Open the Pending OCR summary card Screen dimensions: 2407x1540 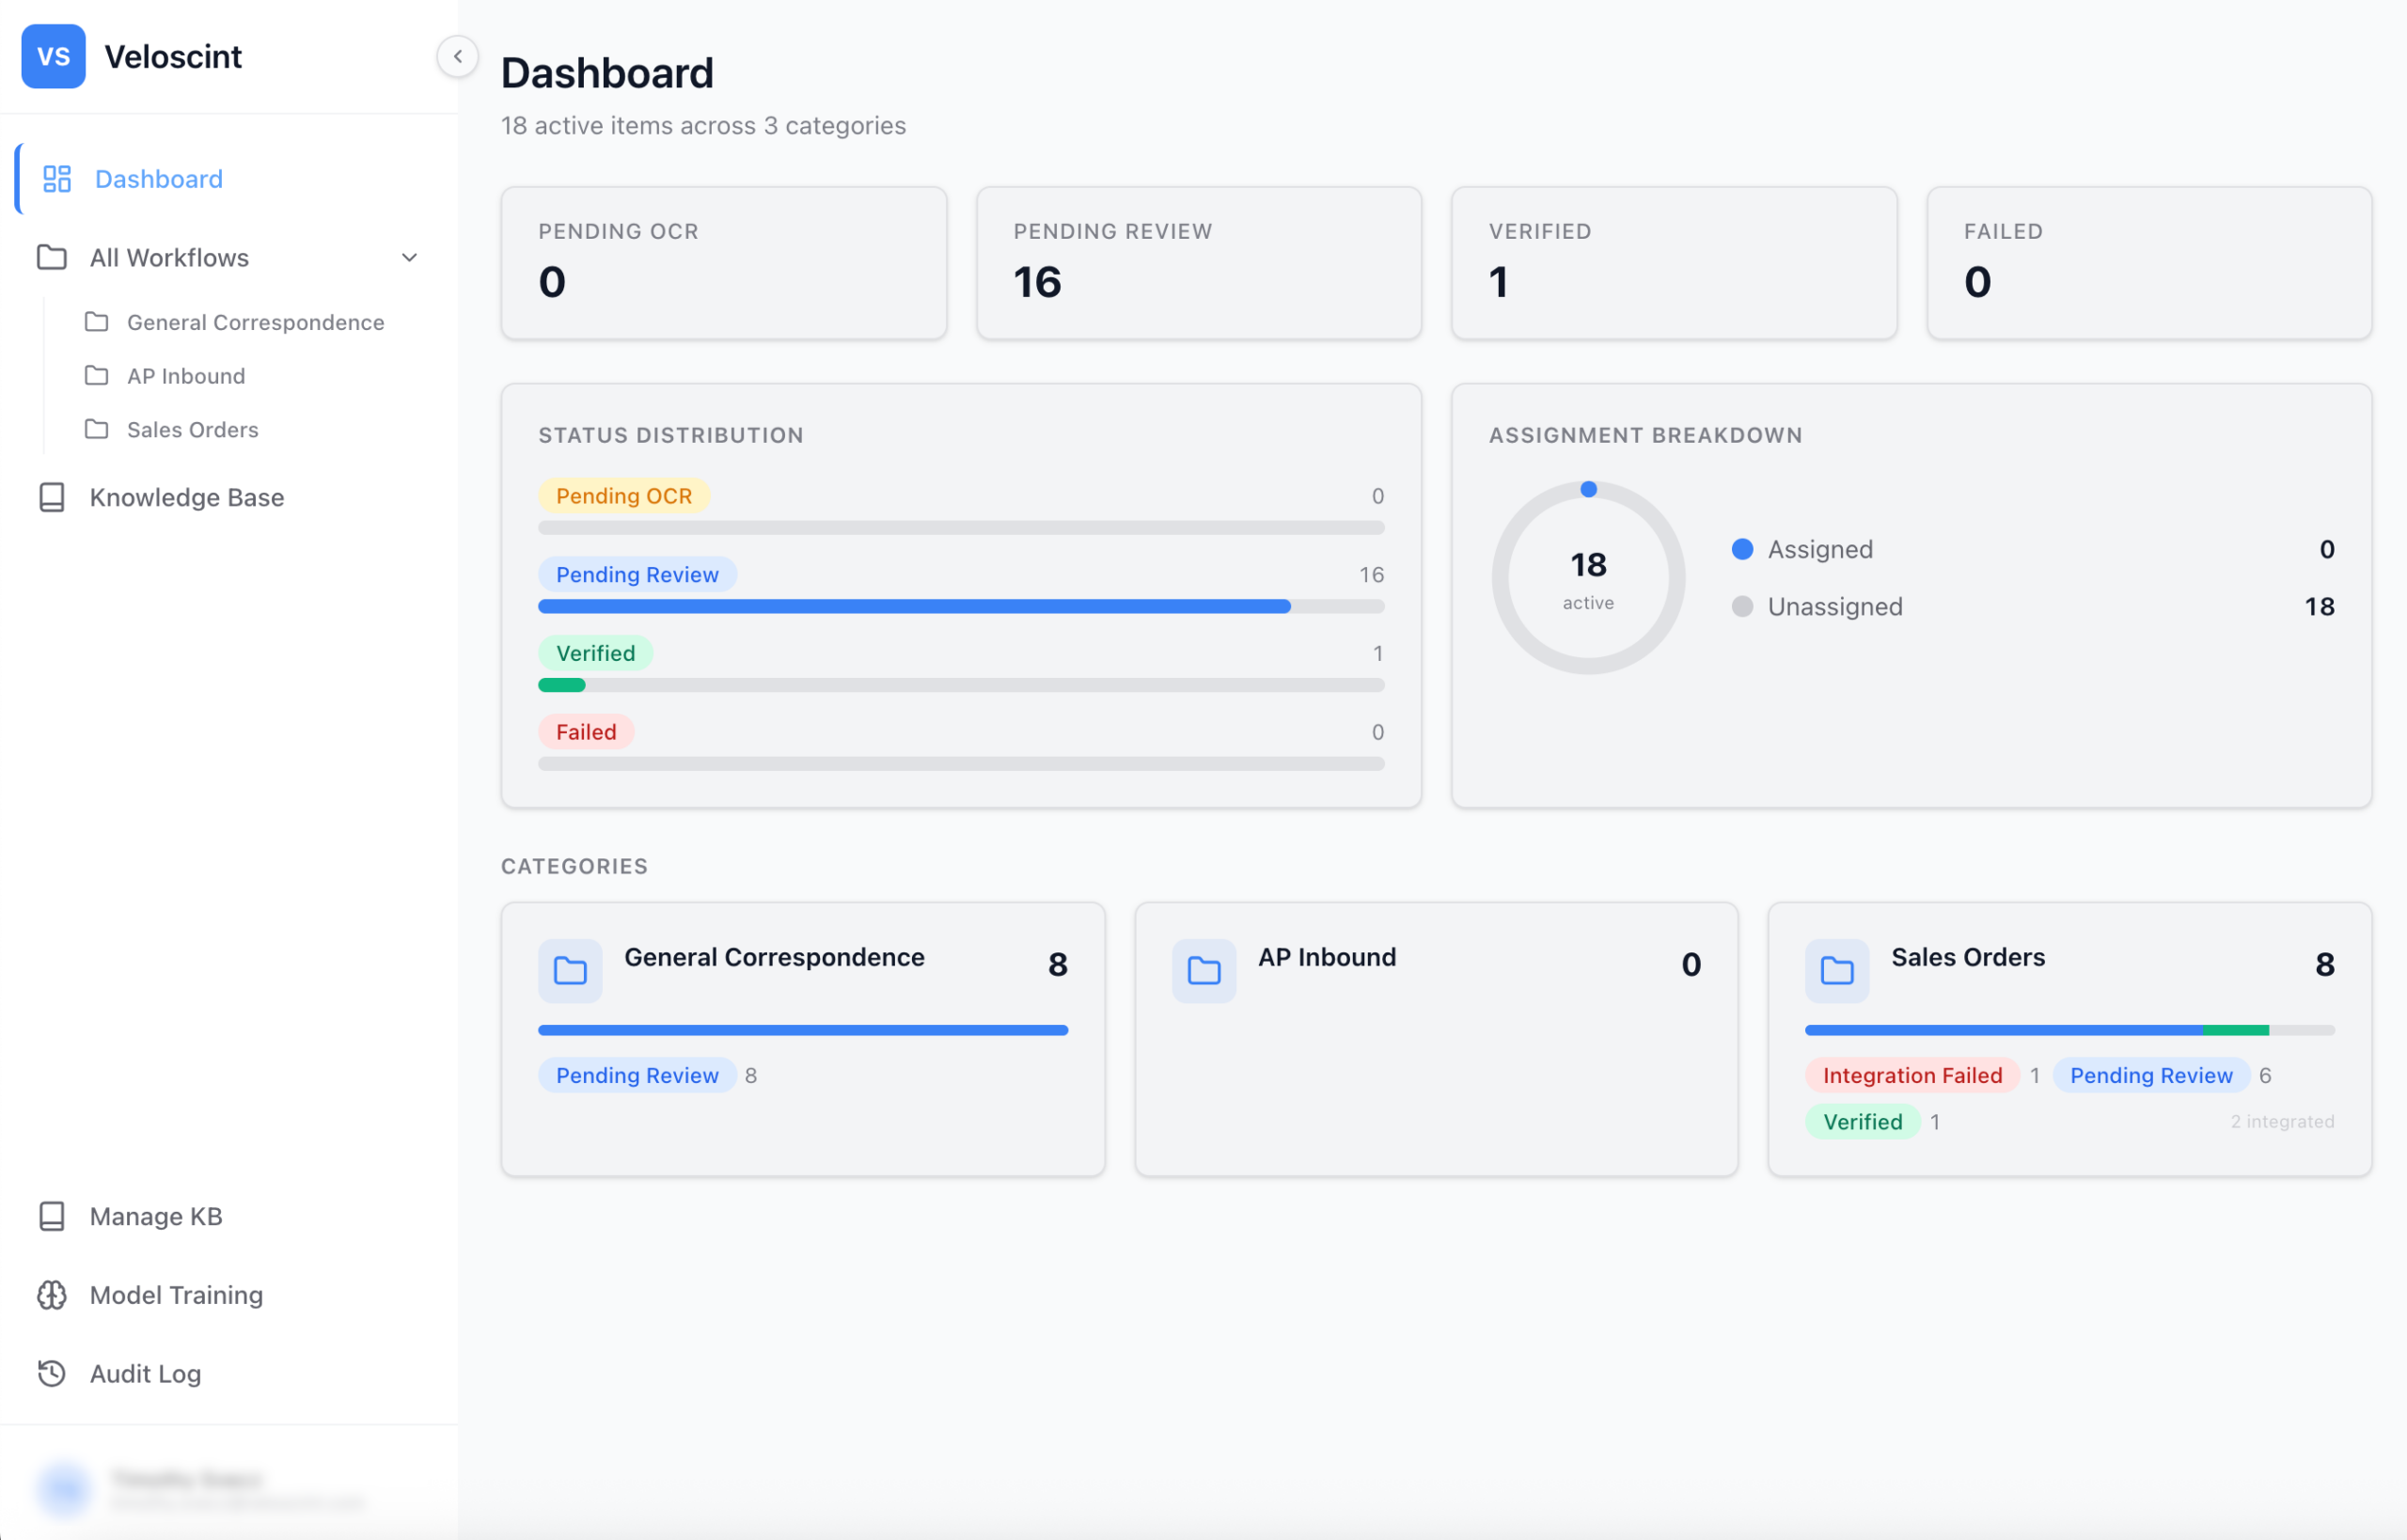point(724,263)
